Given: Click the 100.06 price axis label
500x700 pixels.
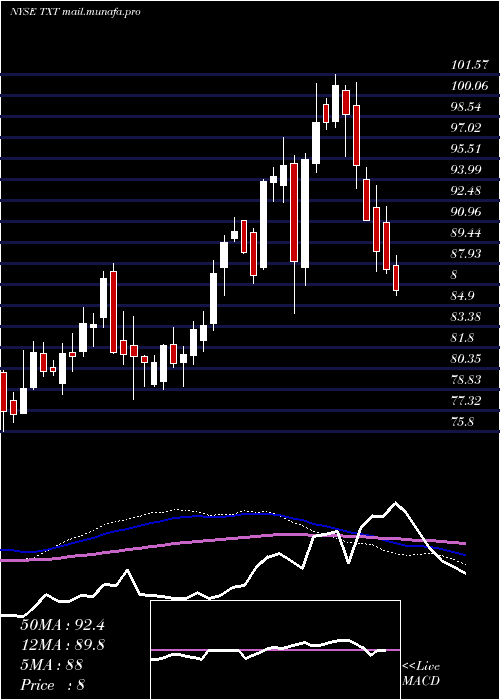Looking at the screenshot, I should (x=469, y=86).
